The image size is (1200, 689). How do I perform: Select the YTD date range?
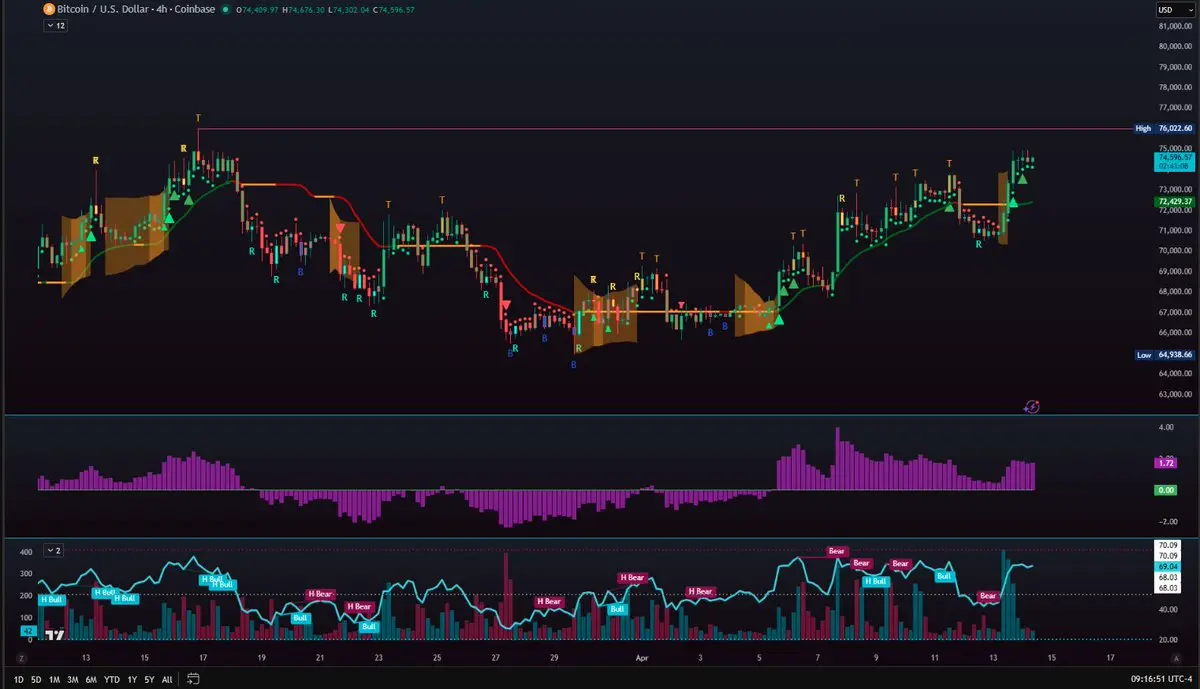point(112,679)
